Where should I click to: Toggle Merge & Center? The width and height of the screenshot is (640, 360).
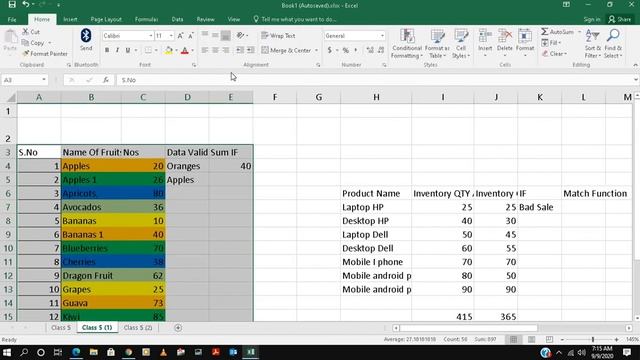tap(286, 50)
